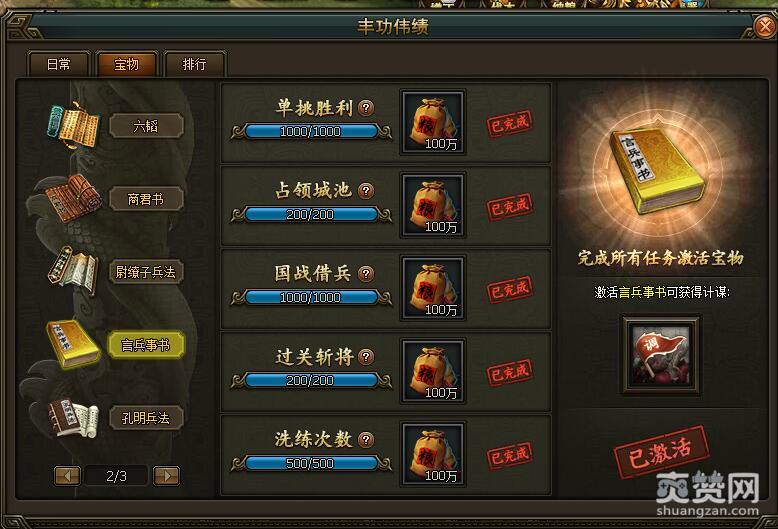778x529 pixels.
Task: Click the 商君书 bamboo scroll icon
Action: click(73, 198)
